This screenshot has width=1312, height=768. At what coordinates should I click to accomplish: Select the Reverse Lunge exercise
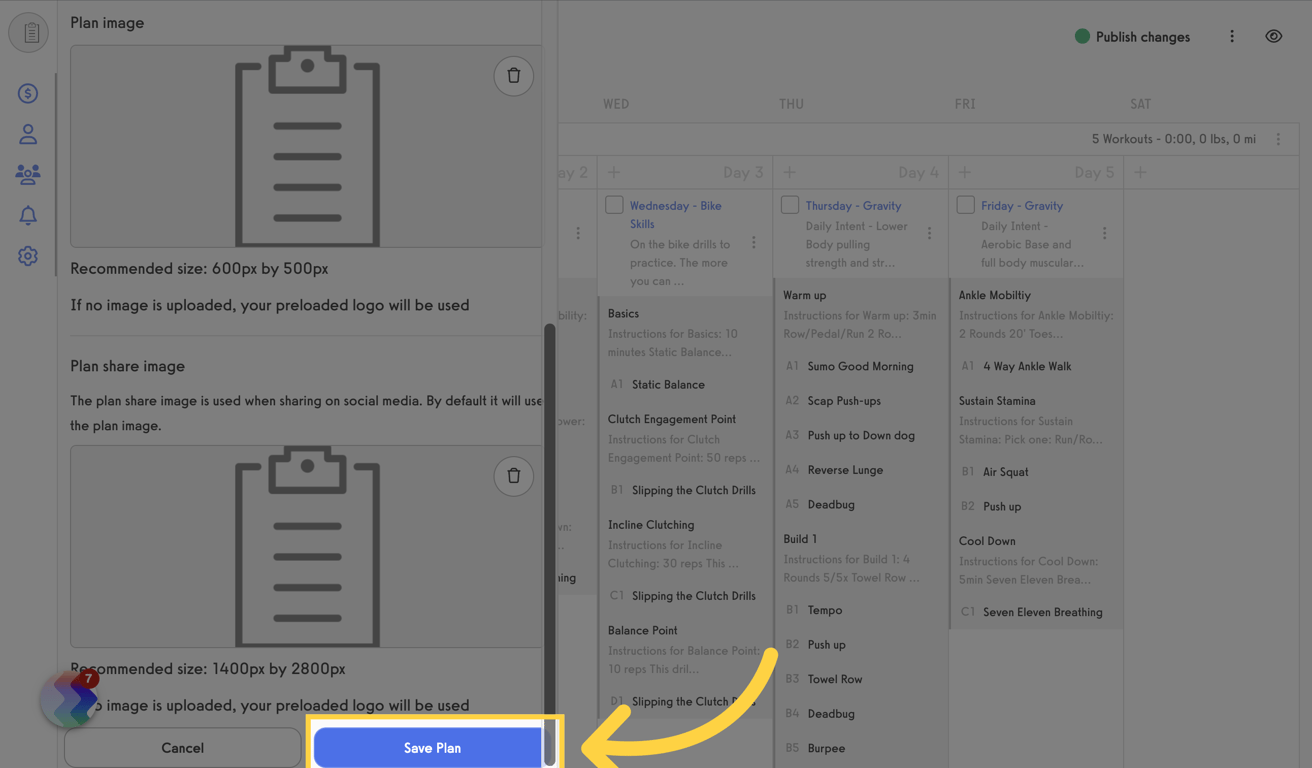(845, 470)
